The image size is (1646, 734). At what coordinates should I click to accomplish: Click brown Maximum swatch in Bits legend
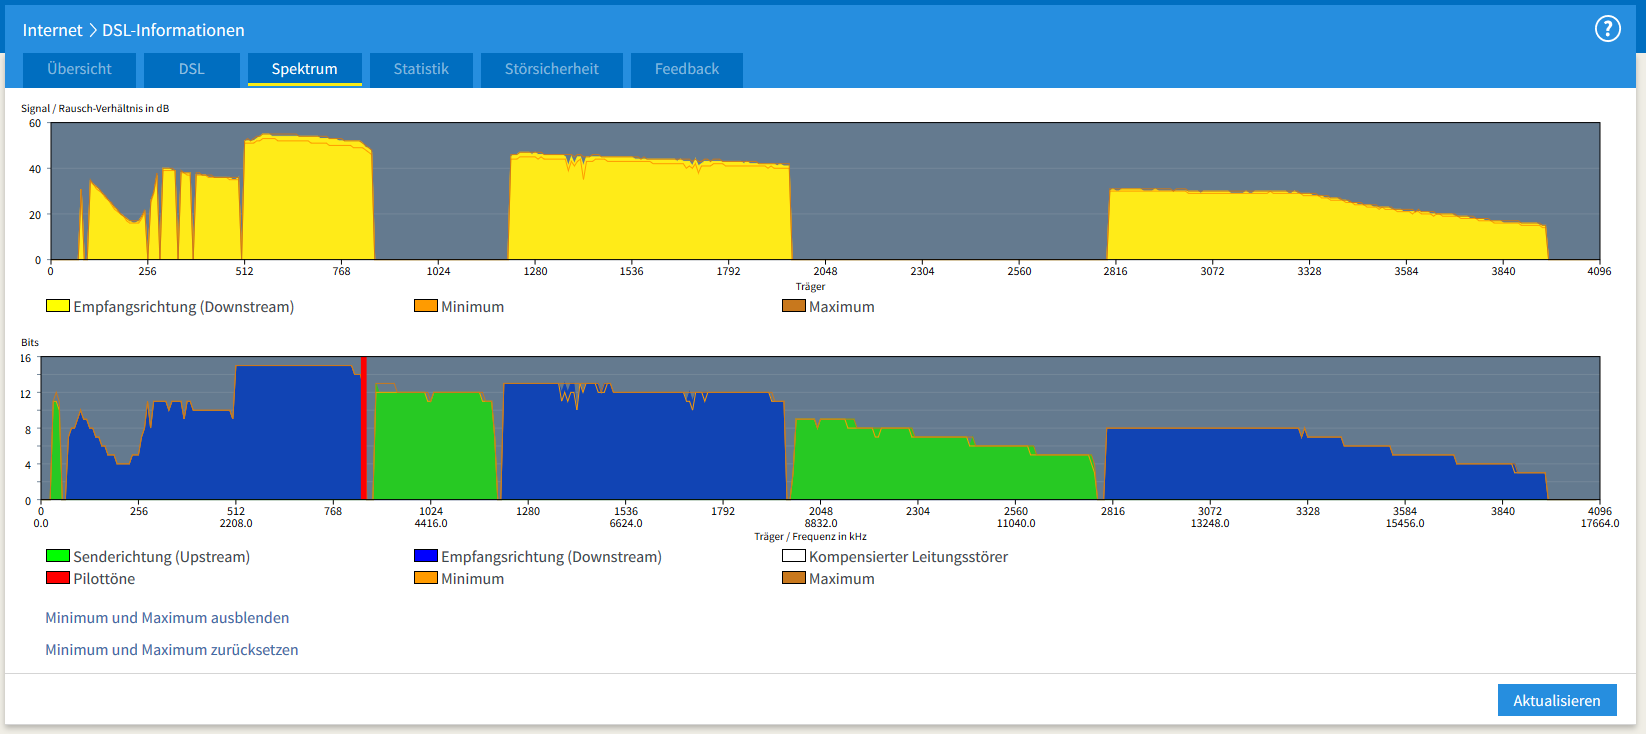coord(794,578)
